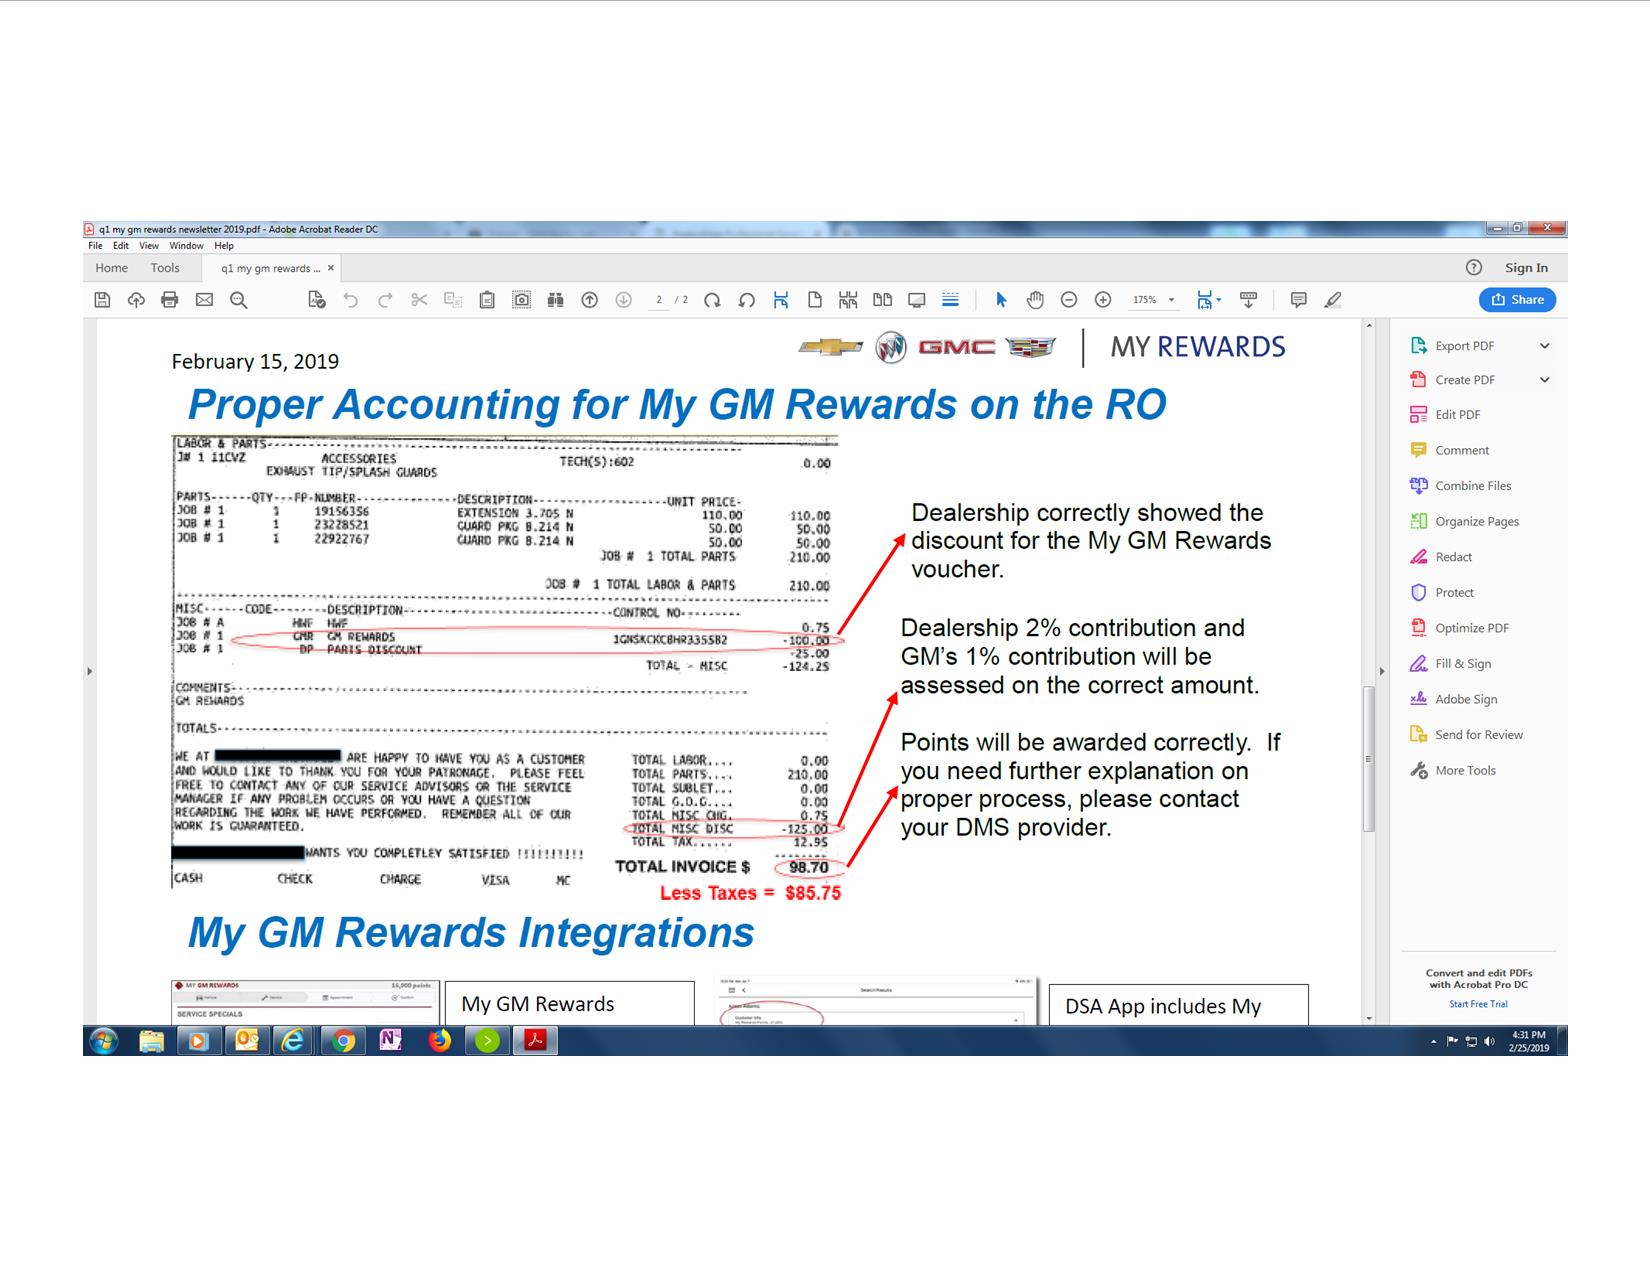
Task: Open Fill & Sign tool
Action: pos(1463,664)
